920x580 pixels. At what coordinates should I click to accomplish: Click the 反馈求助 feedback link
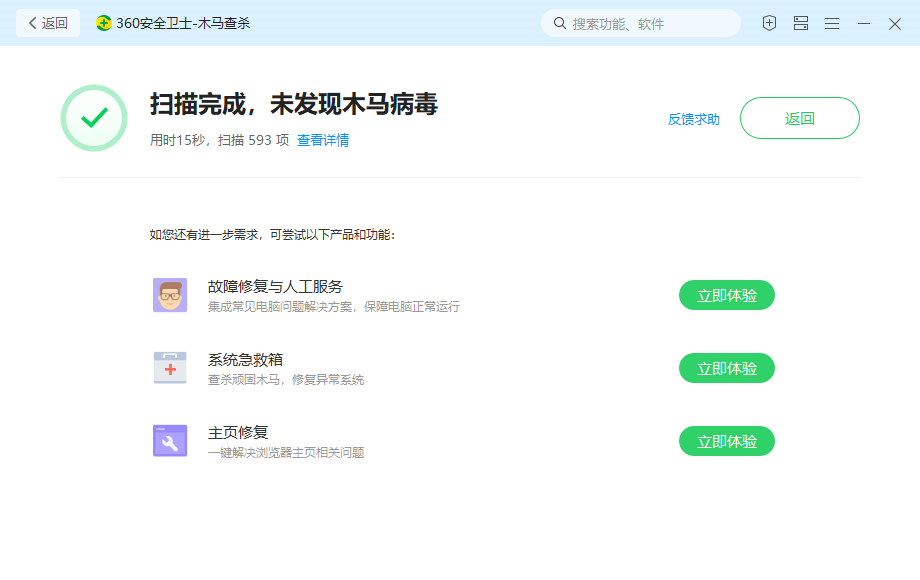(694, 119)
